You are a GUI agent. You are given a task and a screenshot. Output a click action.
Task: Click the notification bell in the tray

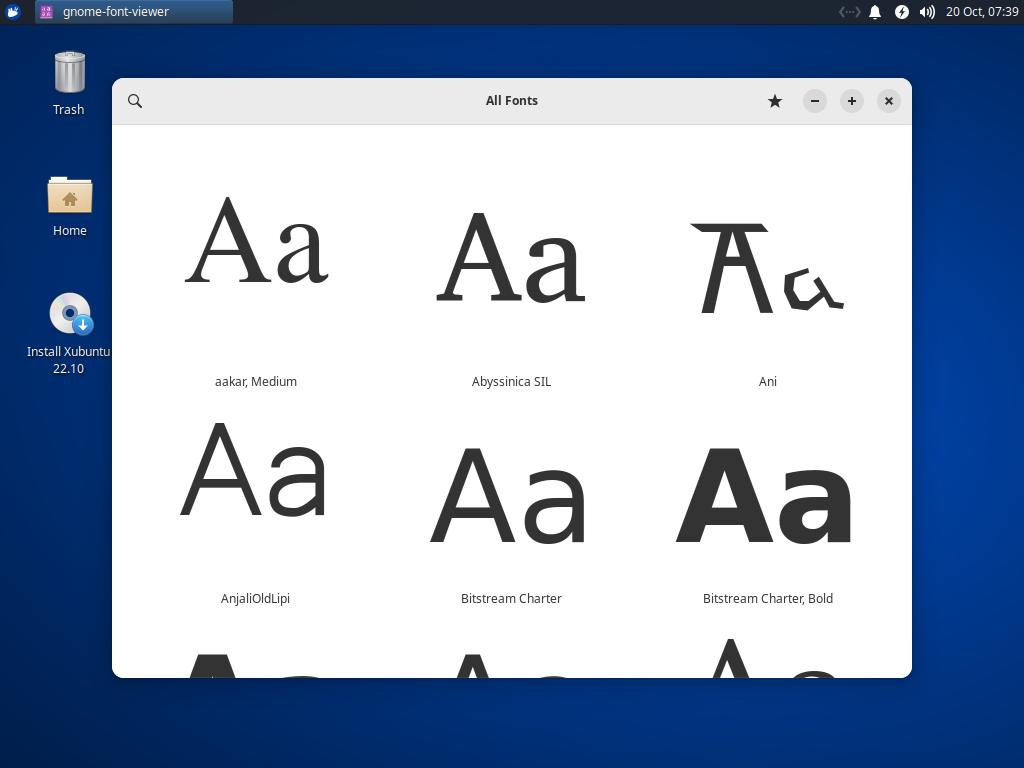pyautogui.click(x=875, y=12)
